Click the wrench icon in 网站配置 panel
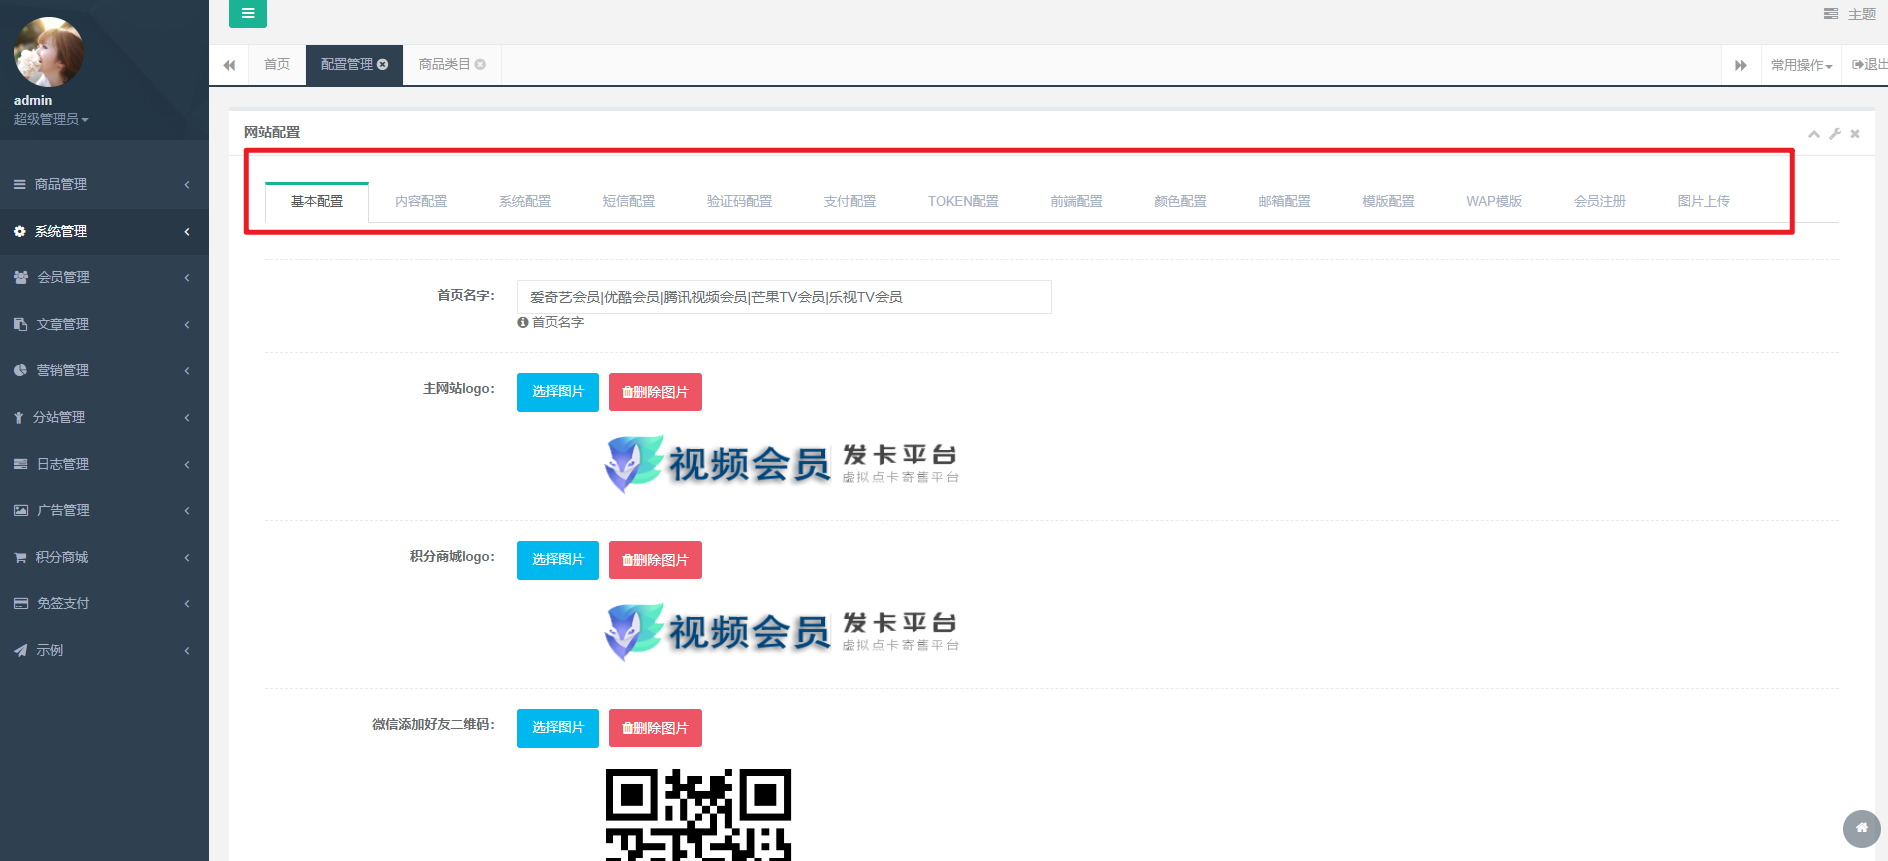 click(1835, 134)
